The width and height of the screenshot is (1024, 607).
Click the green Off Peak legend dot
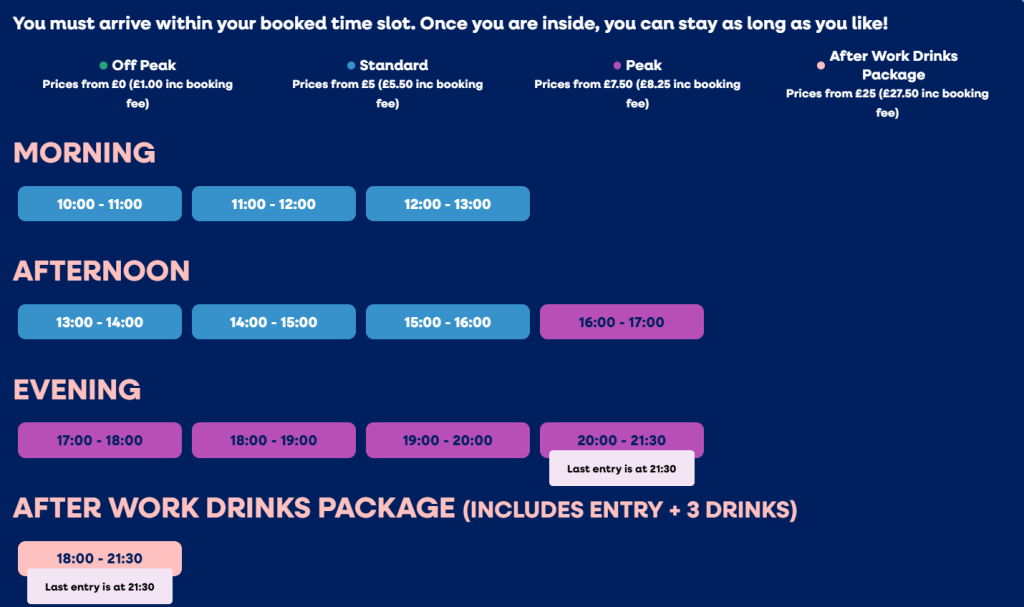point(103,66)
